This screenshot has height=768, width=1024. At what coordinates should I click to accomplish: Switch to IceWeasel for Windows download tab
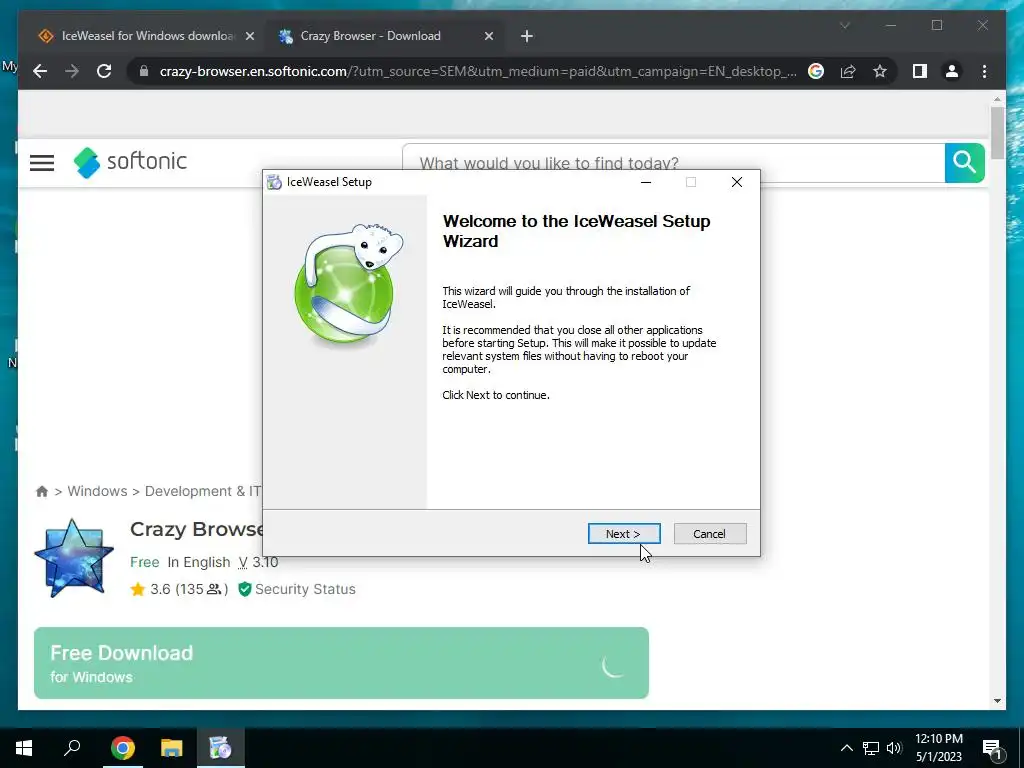(x=147, y=36)
